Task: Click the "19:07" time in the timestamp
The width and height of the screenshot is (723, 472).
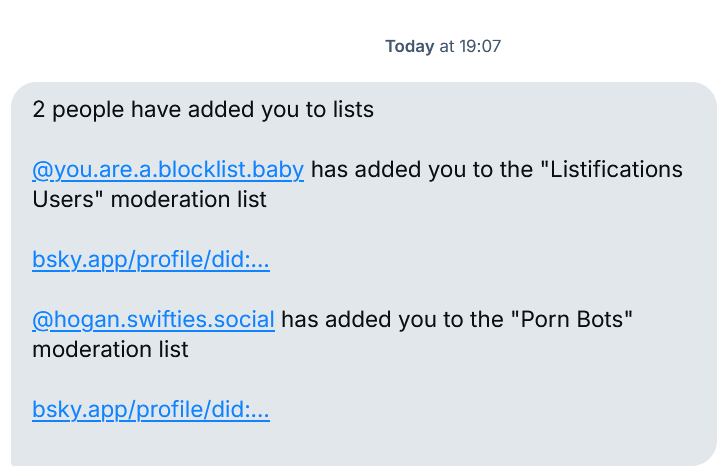Action: tap(480, 46)
